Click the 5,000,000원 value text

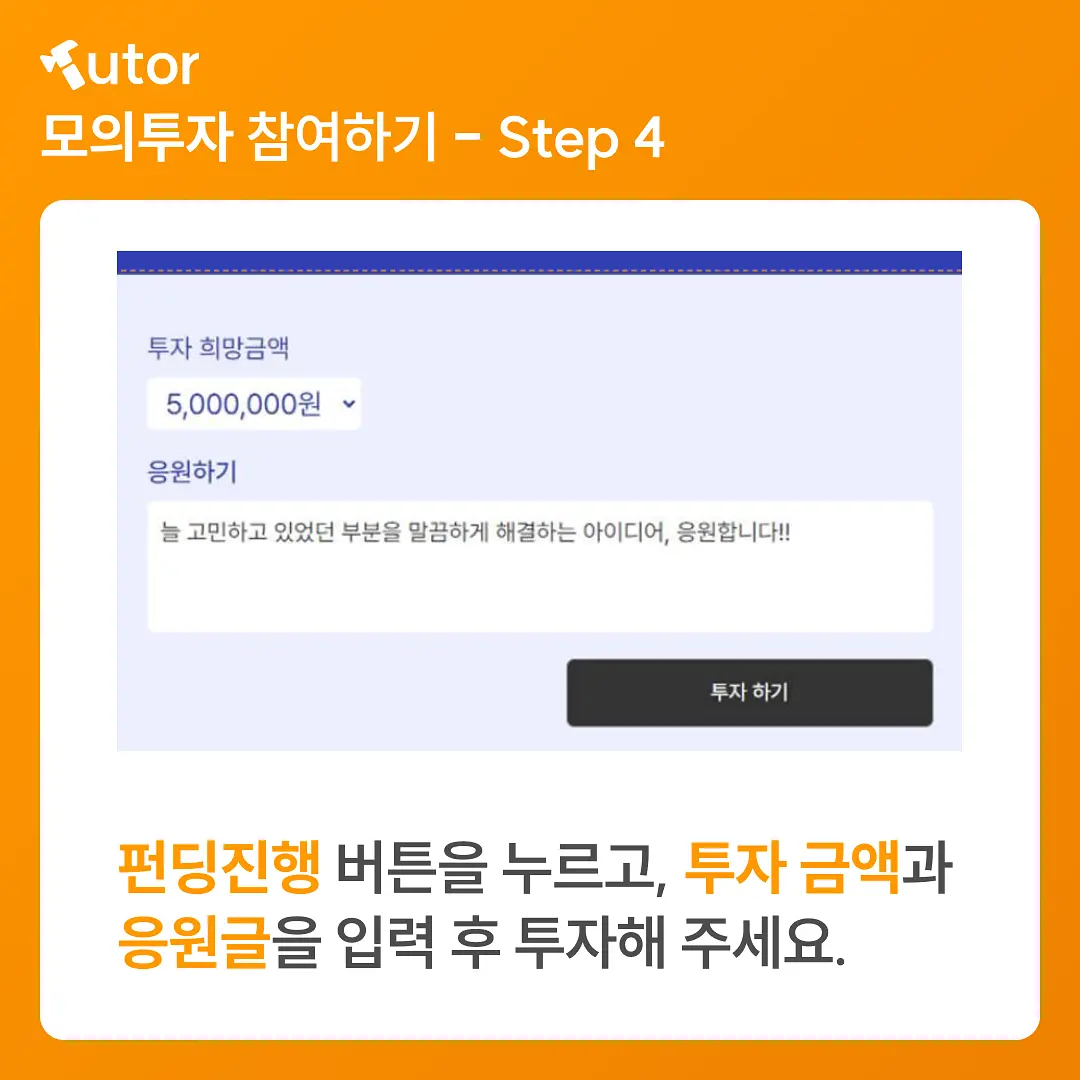click(244, 404)
